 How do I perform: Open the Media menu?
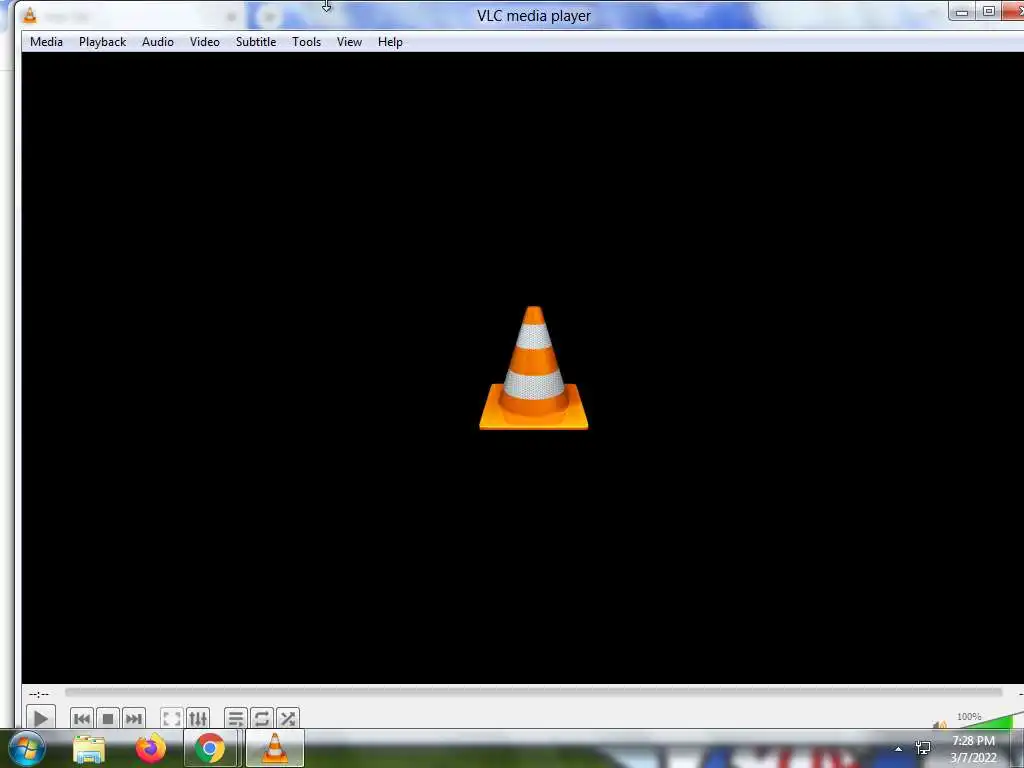[46, 42]
